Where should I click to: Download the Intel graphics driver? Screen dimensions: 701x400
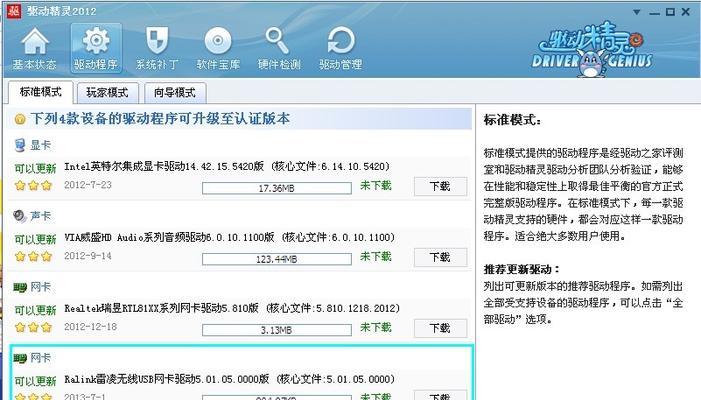pos(440,186)
